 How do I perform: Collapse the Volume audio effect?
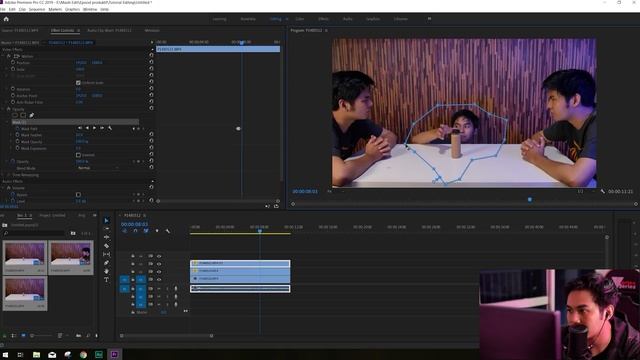[x=3, y=188]
